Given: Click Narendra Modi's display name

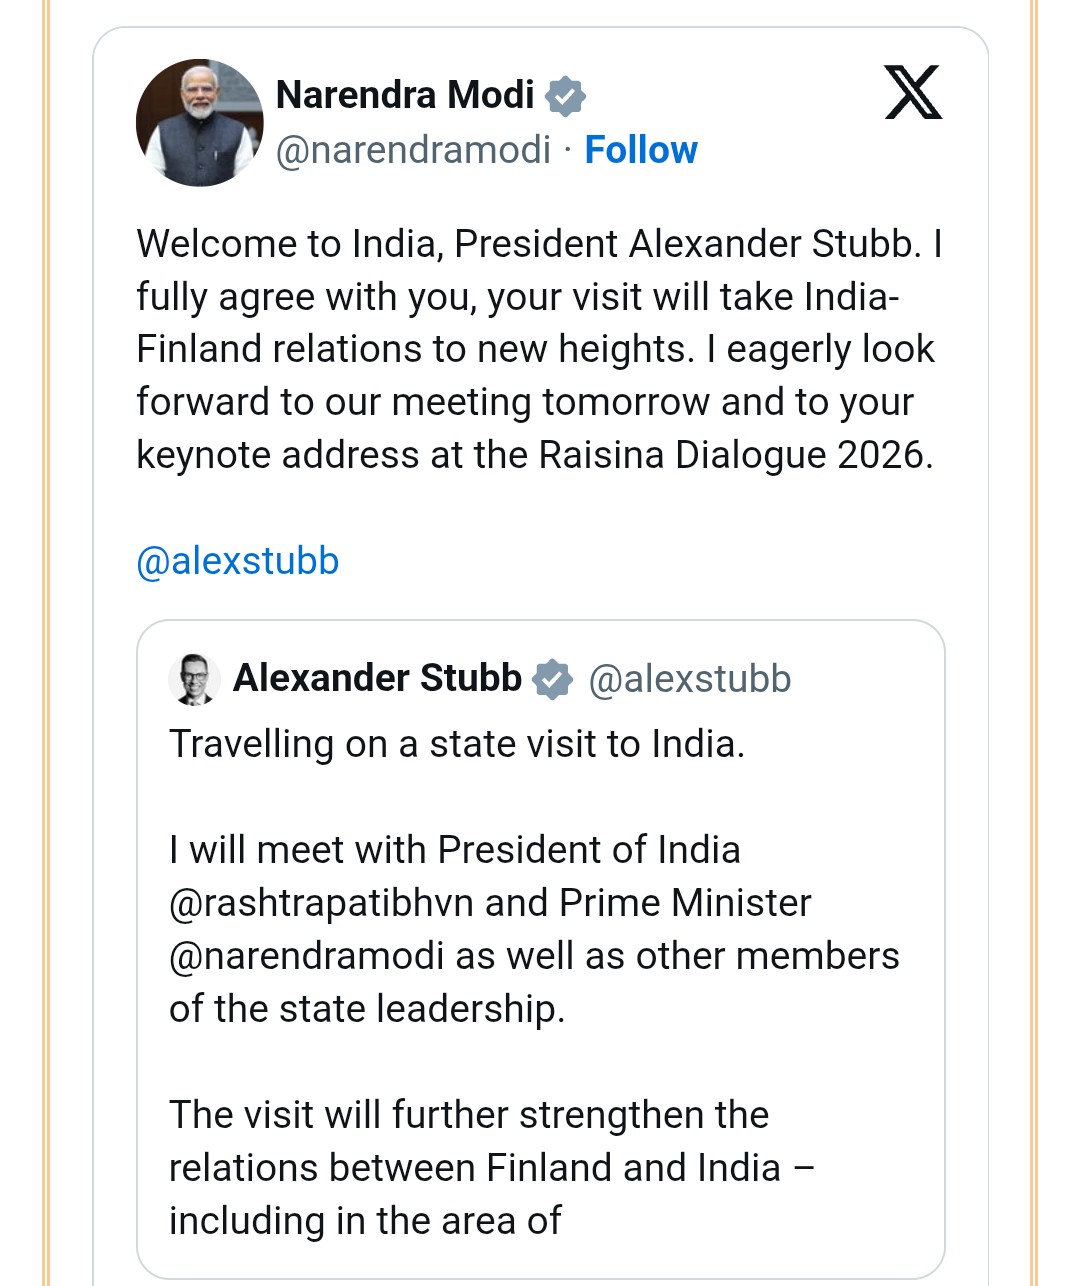Looking at the screenshot, I should point(406,93).
